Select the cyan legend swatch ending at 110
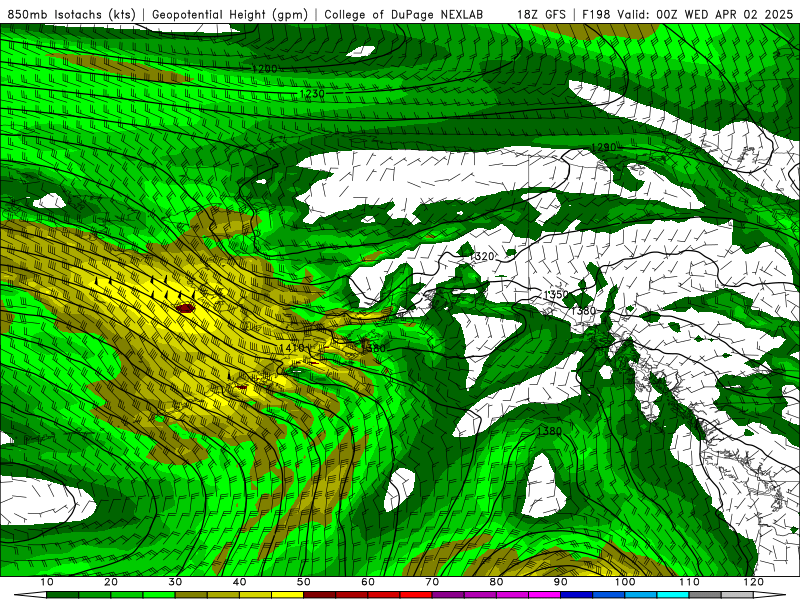The height and width of the screenshot is (600, 800). (673, 595)
